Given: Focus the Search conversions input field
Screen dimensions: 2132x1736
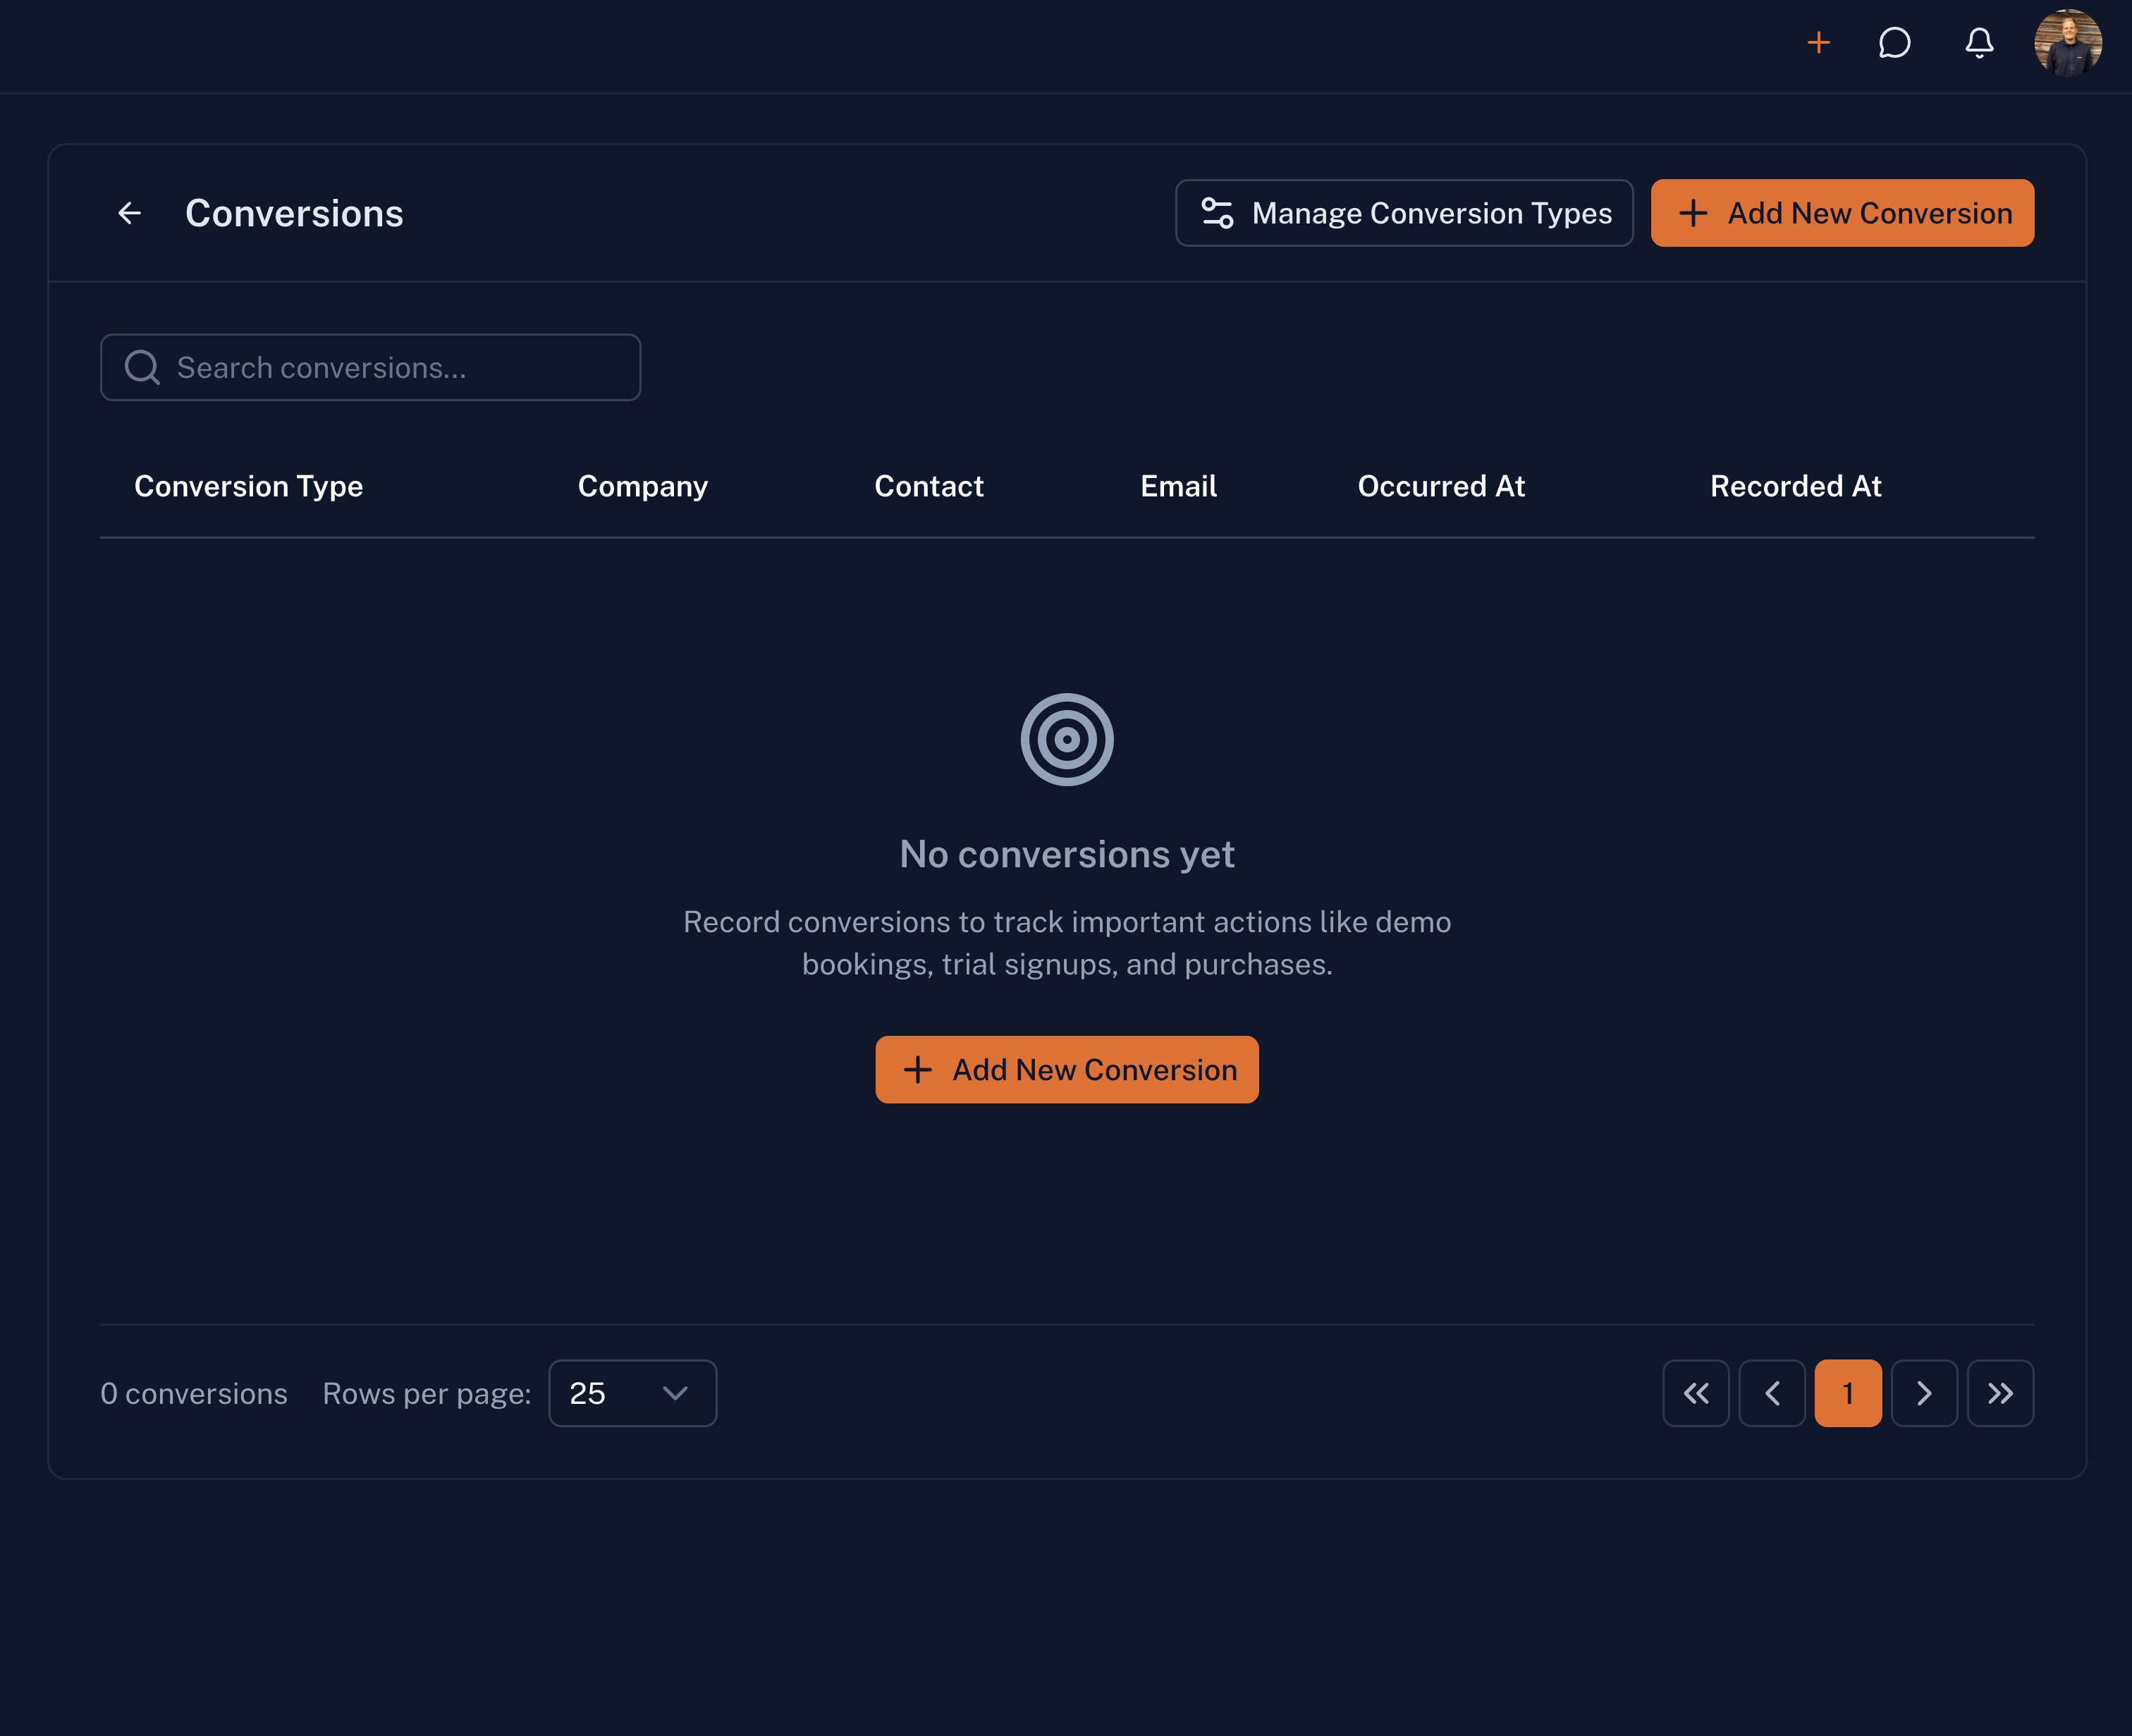Looking at the screenshot, I should coord(400,367).
